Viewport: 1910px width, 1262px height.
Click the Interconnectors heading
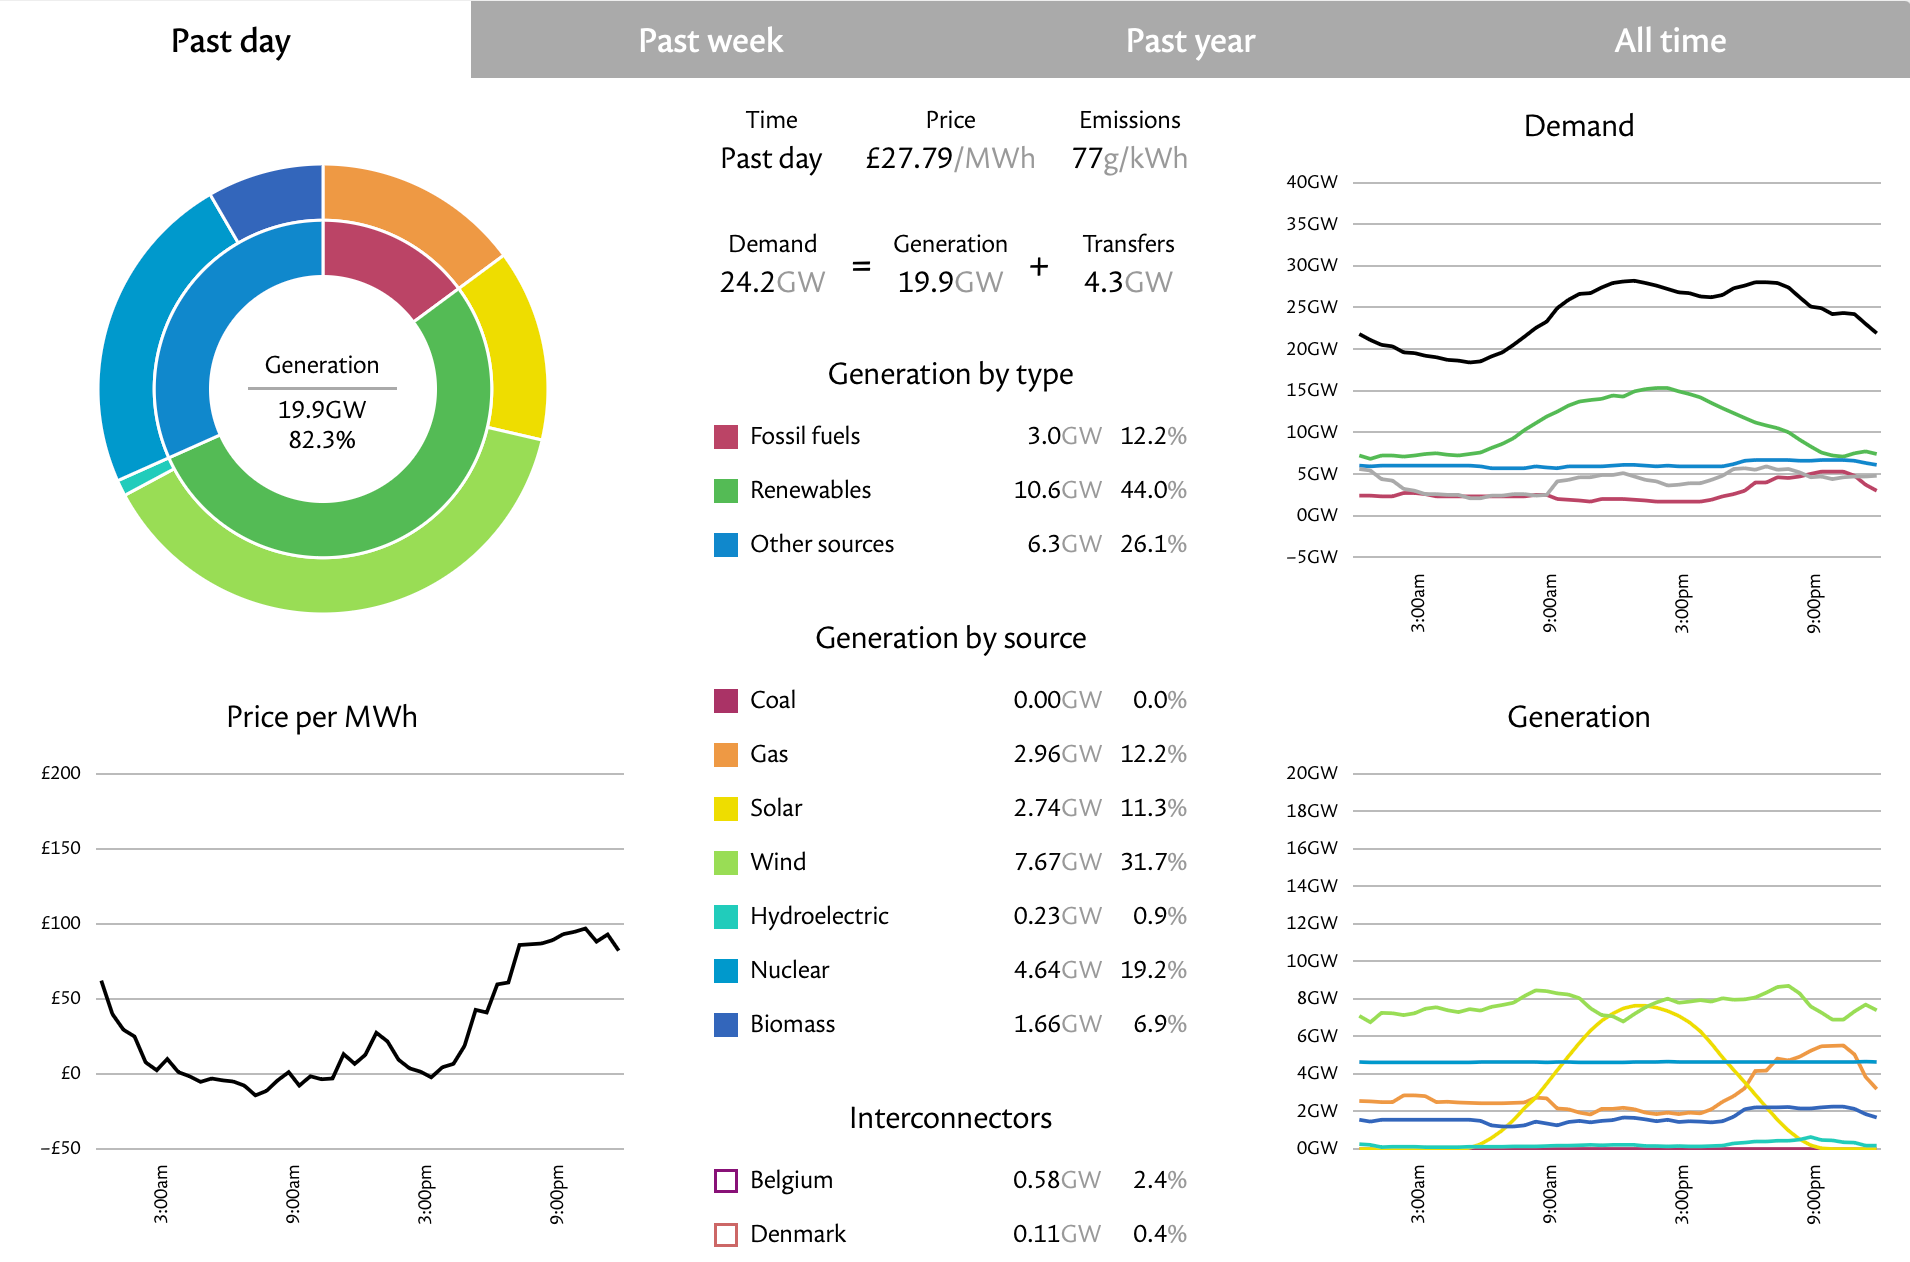tap(950, 1118)
